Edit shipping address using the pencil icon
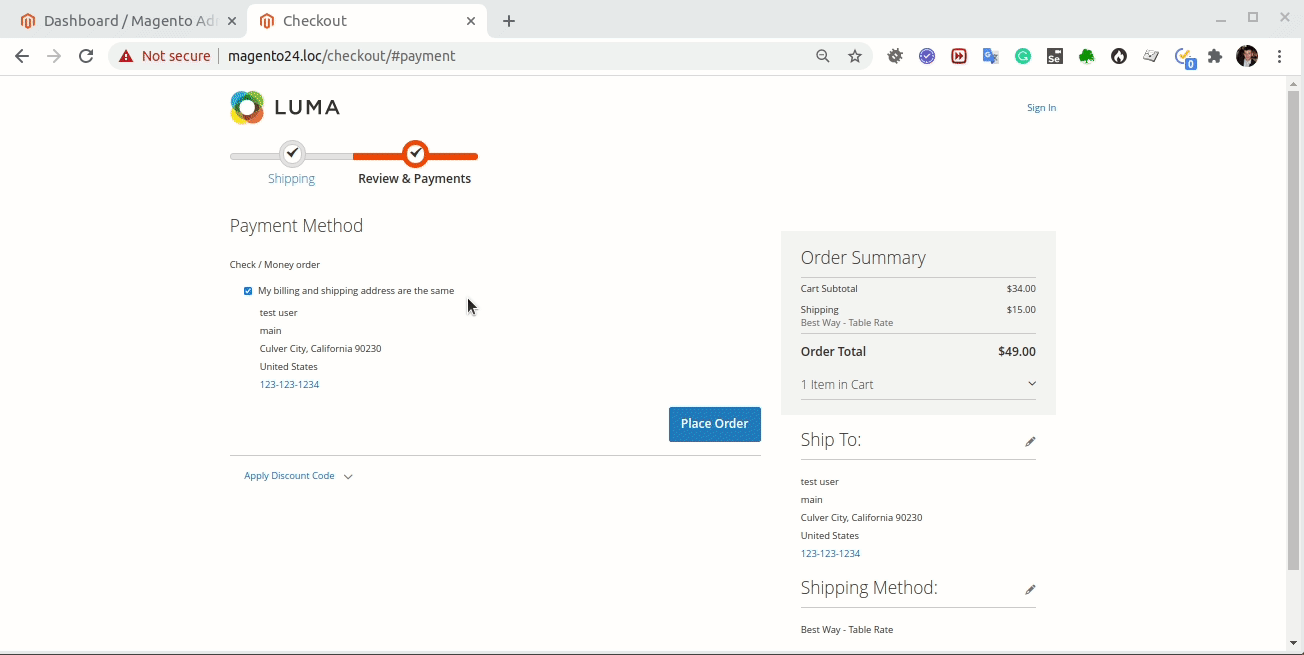The width and height of the screenshot is (1304, 655). pyautogui.click(x=1030, y=441)
